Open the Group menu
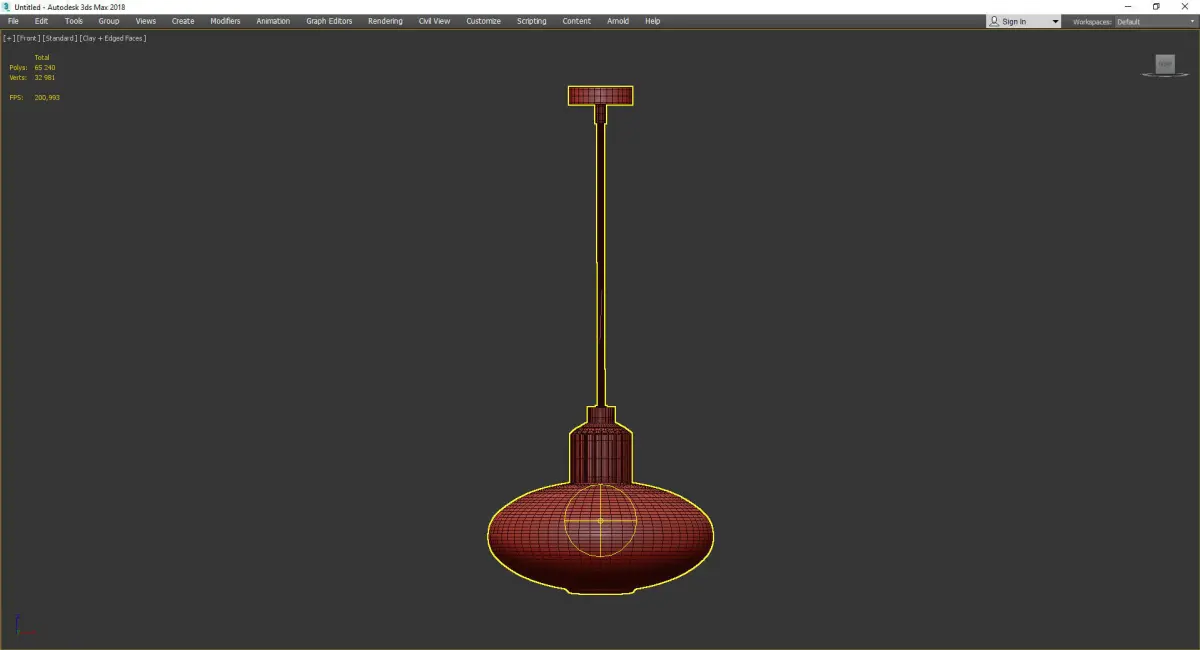1200x650 pixels. pos(108,21)
